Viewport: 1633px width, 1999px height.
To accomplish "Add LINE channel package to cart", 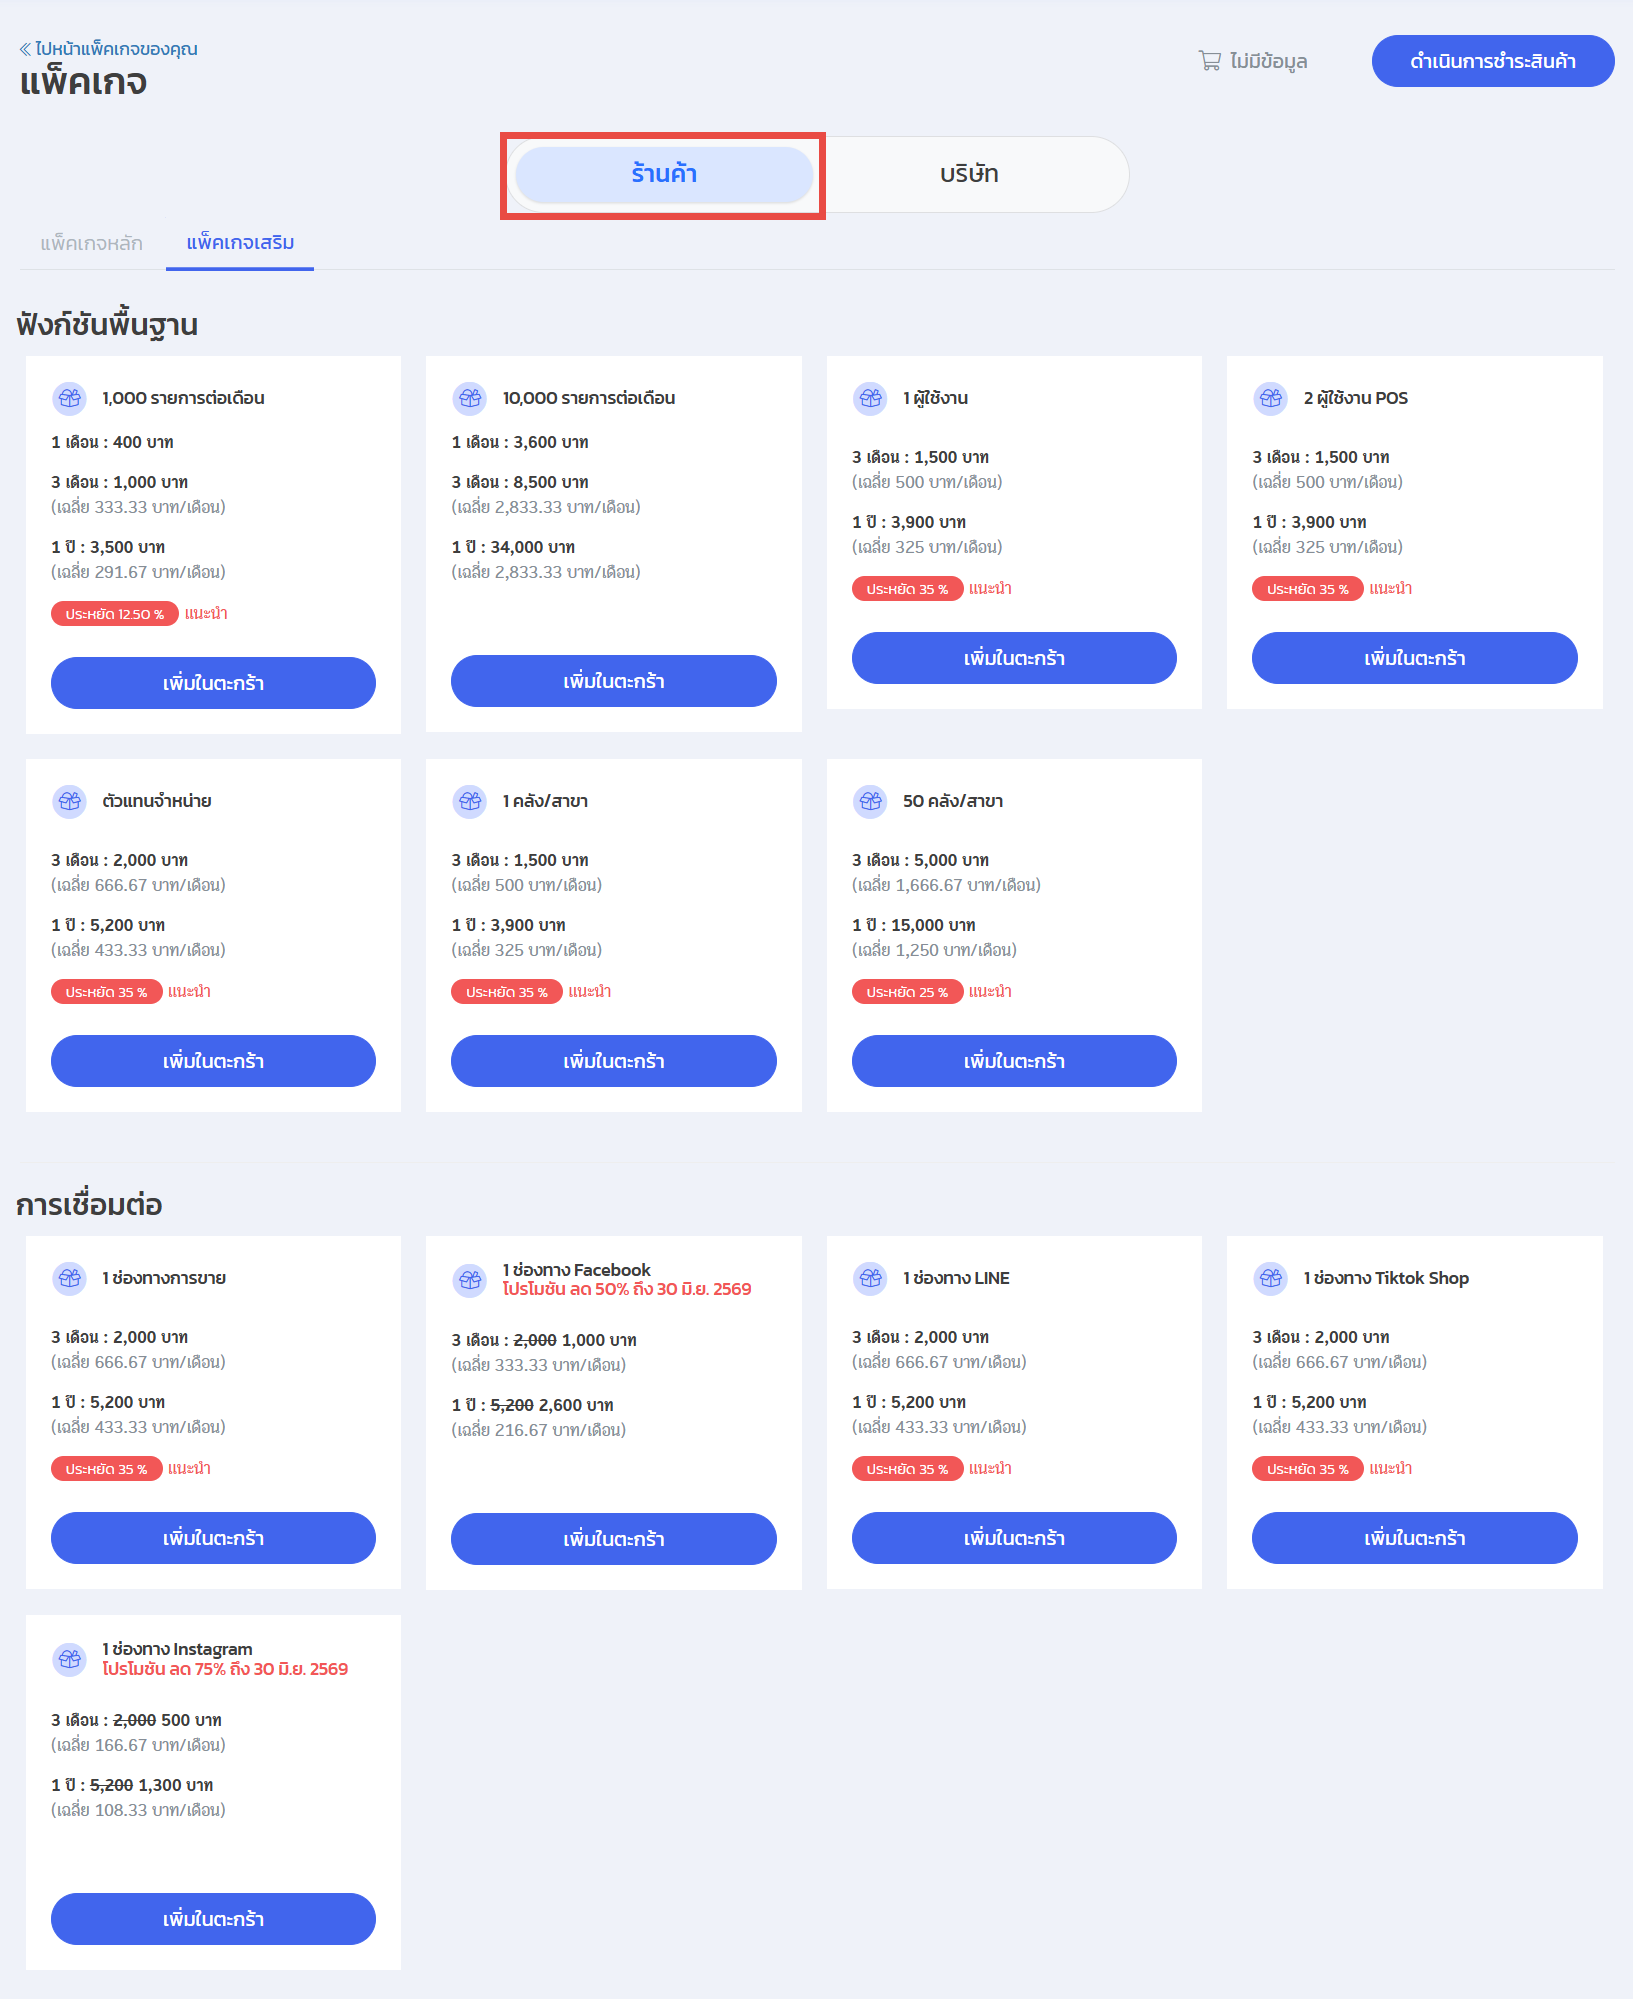I will (x=1014, y=1538).
